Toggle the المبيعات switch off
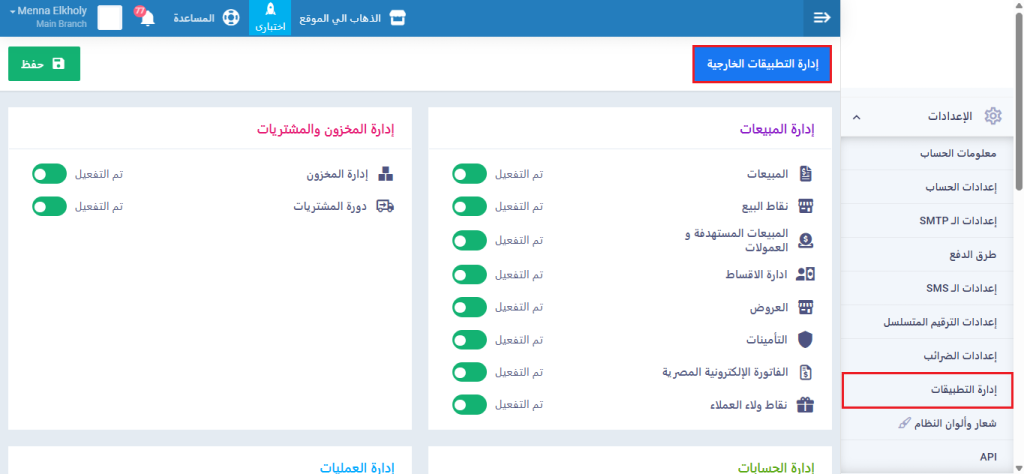This screenshot has height=474, width=1024. (469, 174)
